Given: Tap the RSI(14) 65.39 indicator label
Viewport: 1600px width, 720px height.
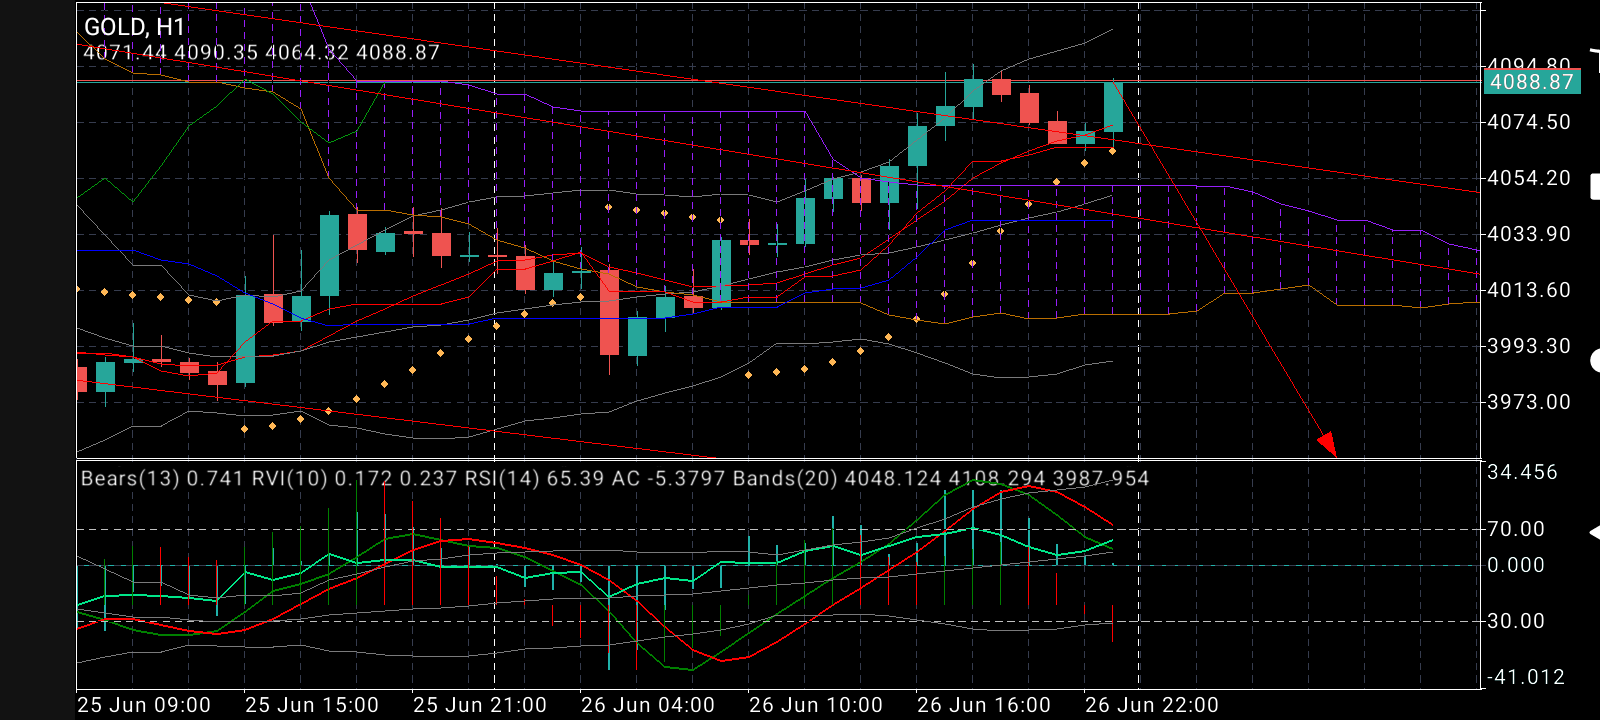Looking at the screenshot, I should 534,478.
